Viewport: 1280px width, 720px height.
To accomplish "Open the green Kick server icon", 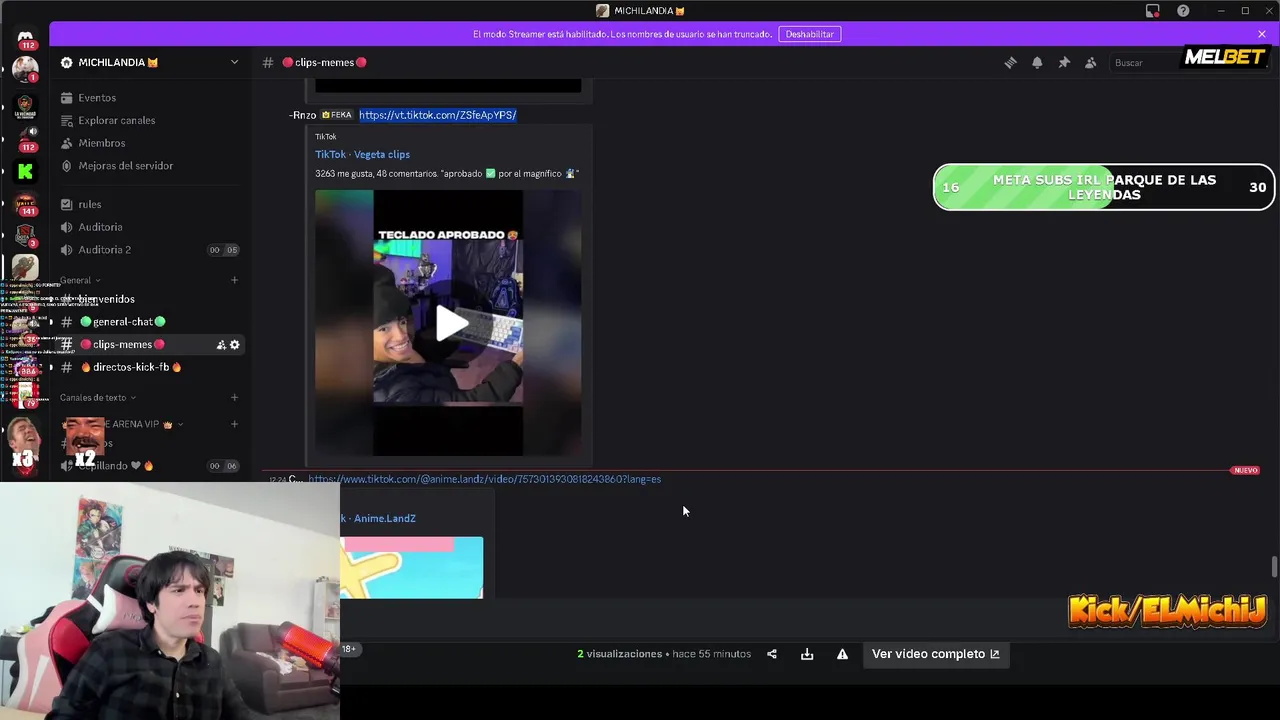I will 25,172.
